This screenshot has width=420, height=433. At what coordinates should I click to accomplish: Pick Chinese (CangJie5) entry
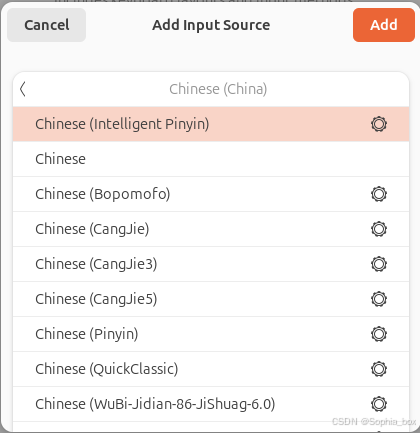pyautogui.click(x=211, y=299)
